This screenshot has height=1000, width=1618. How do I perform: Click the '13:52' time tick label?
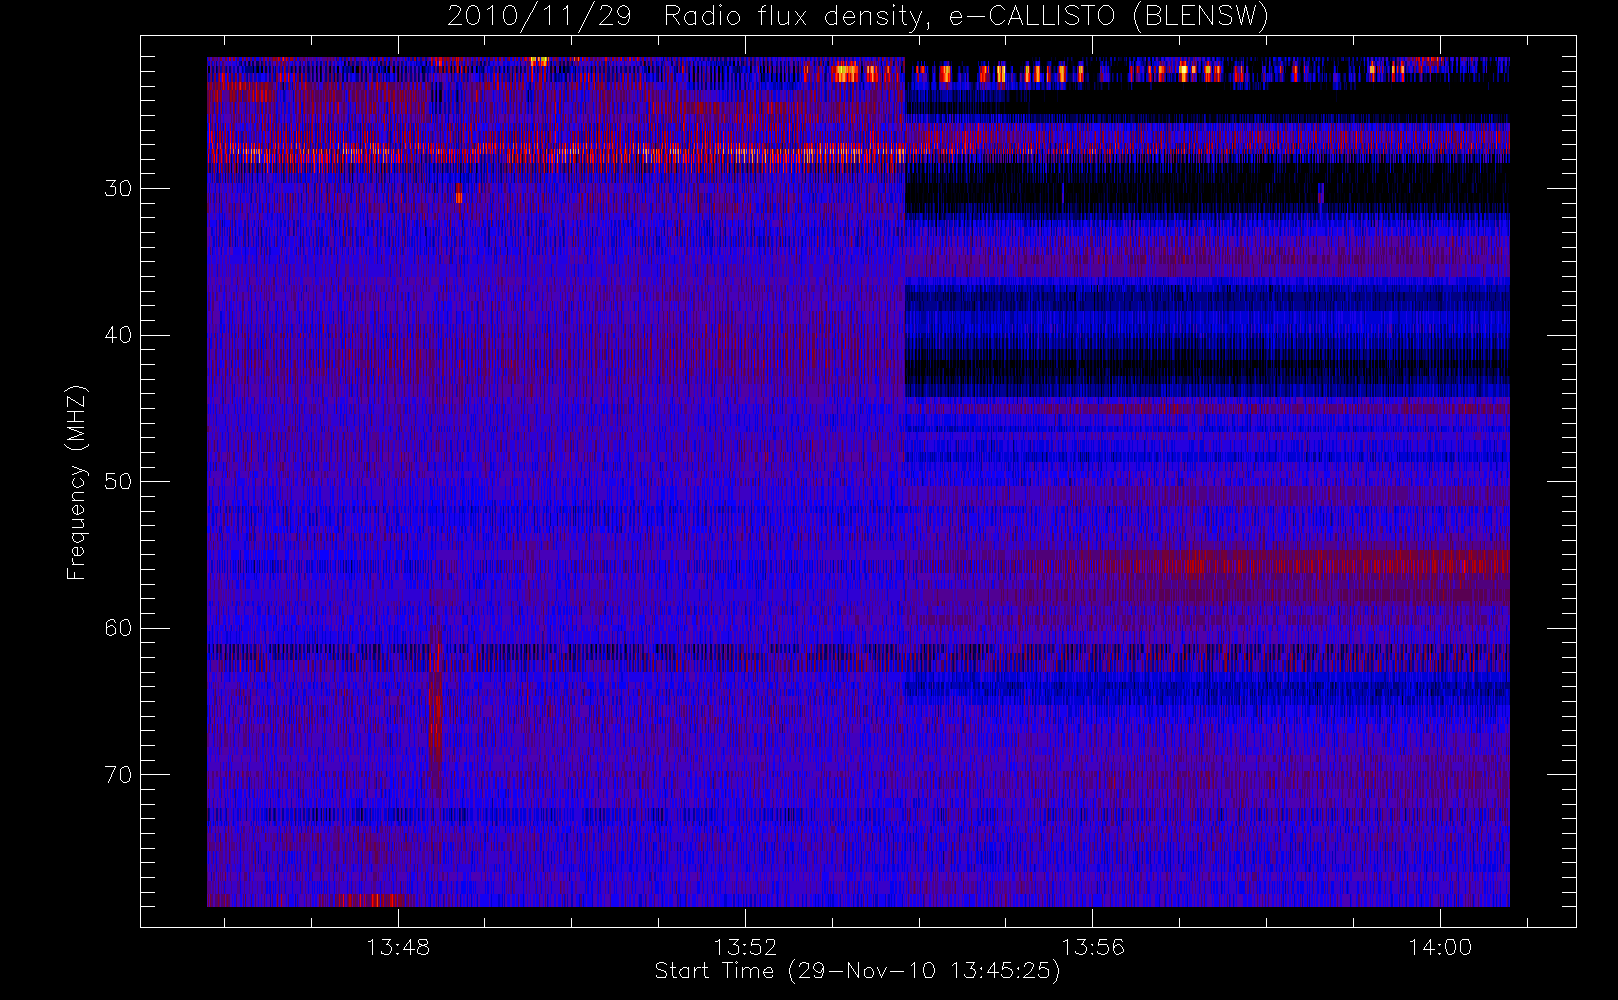click(x=745, y=947)
